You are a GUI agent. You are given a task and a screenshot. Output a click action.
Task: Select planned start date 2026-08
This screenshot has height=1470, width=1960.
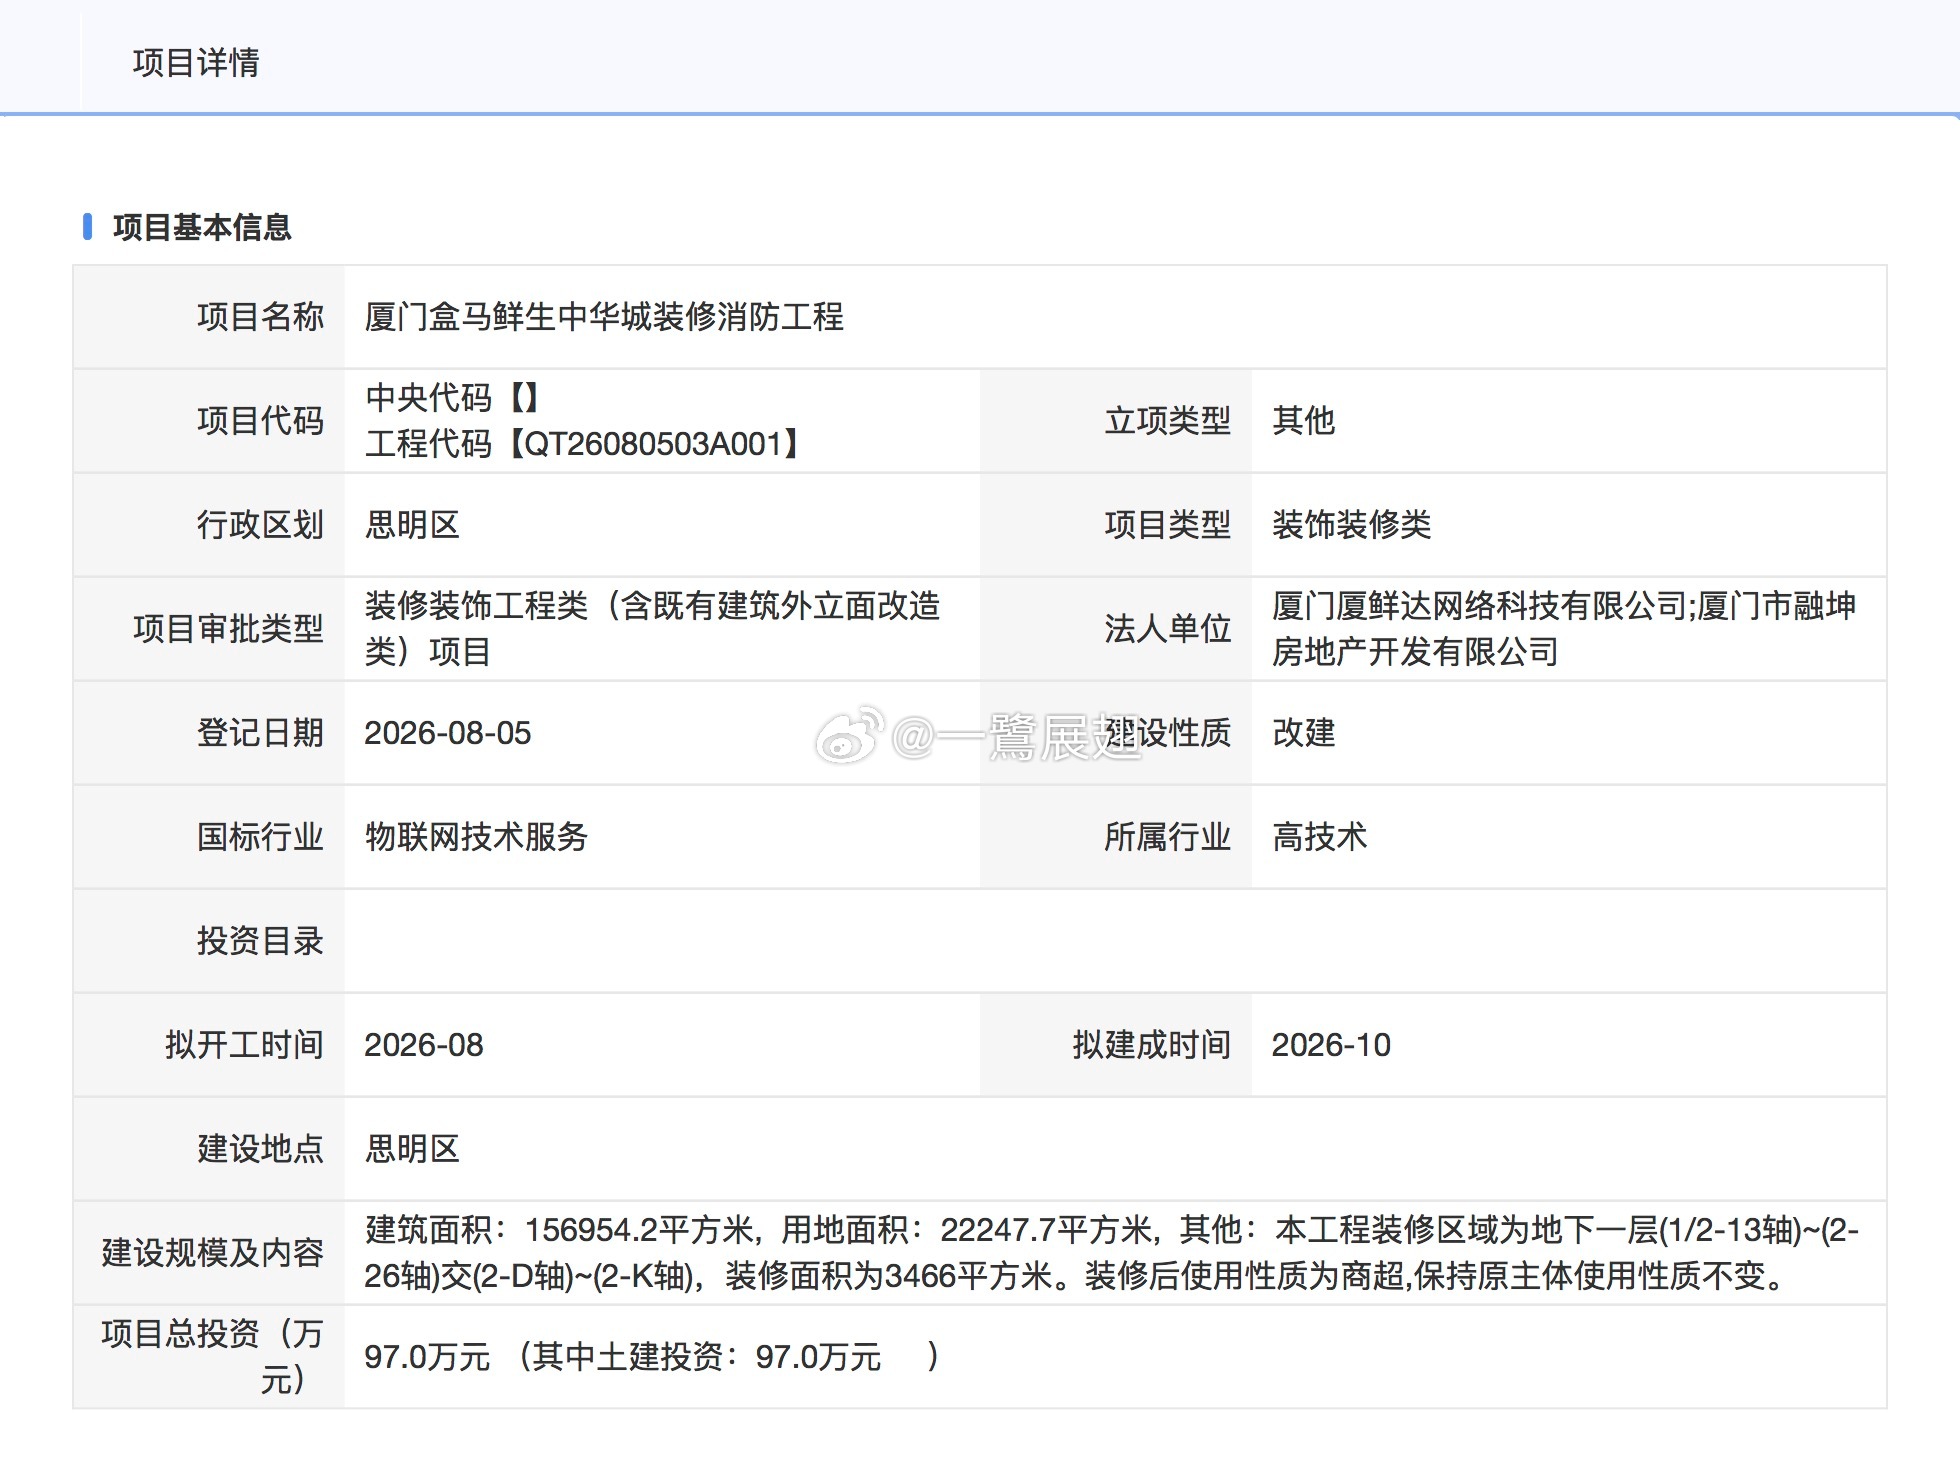click(x=424, y=1045)
